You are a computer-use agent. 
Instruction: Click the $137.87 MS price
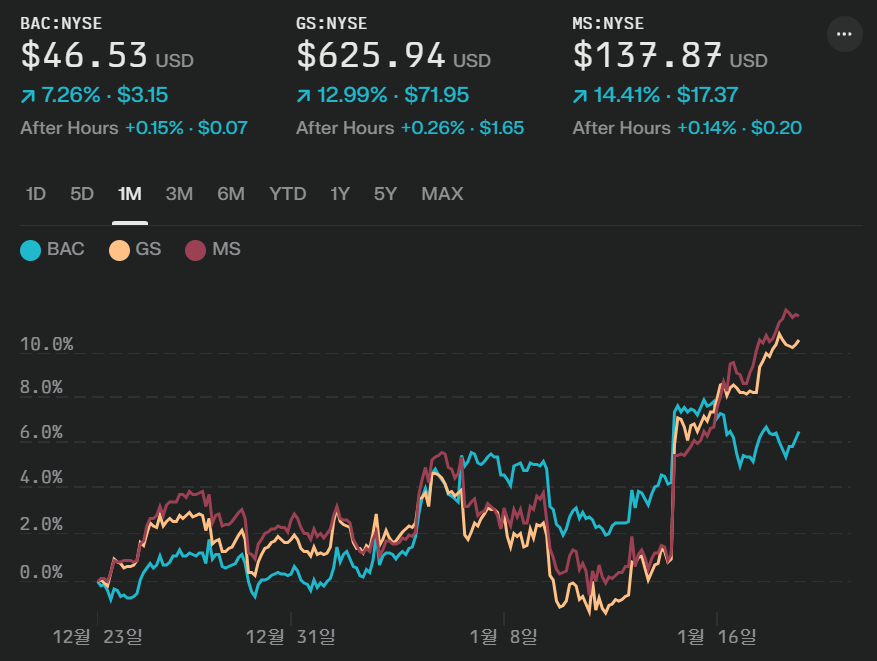click(x=647, y=55)
